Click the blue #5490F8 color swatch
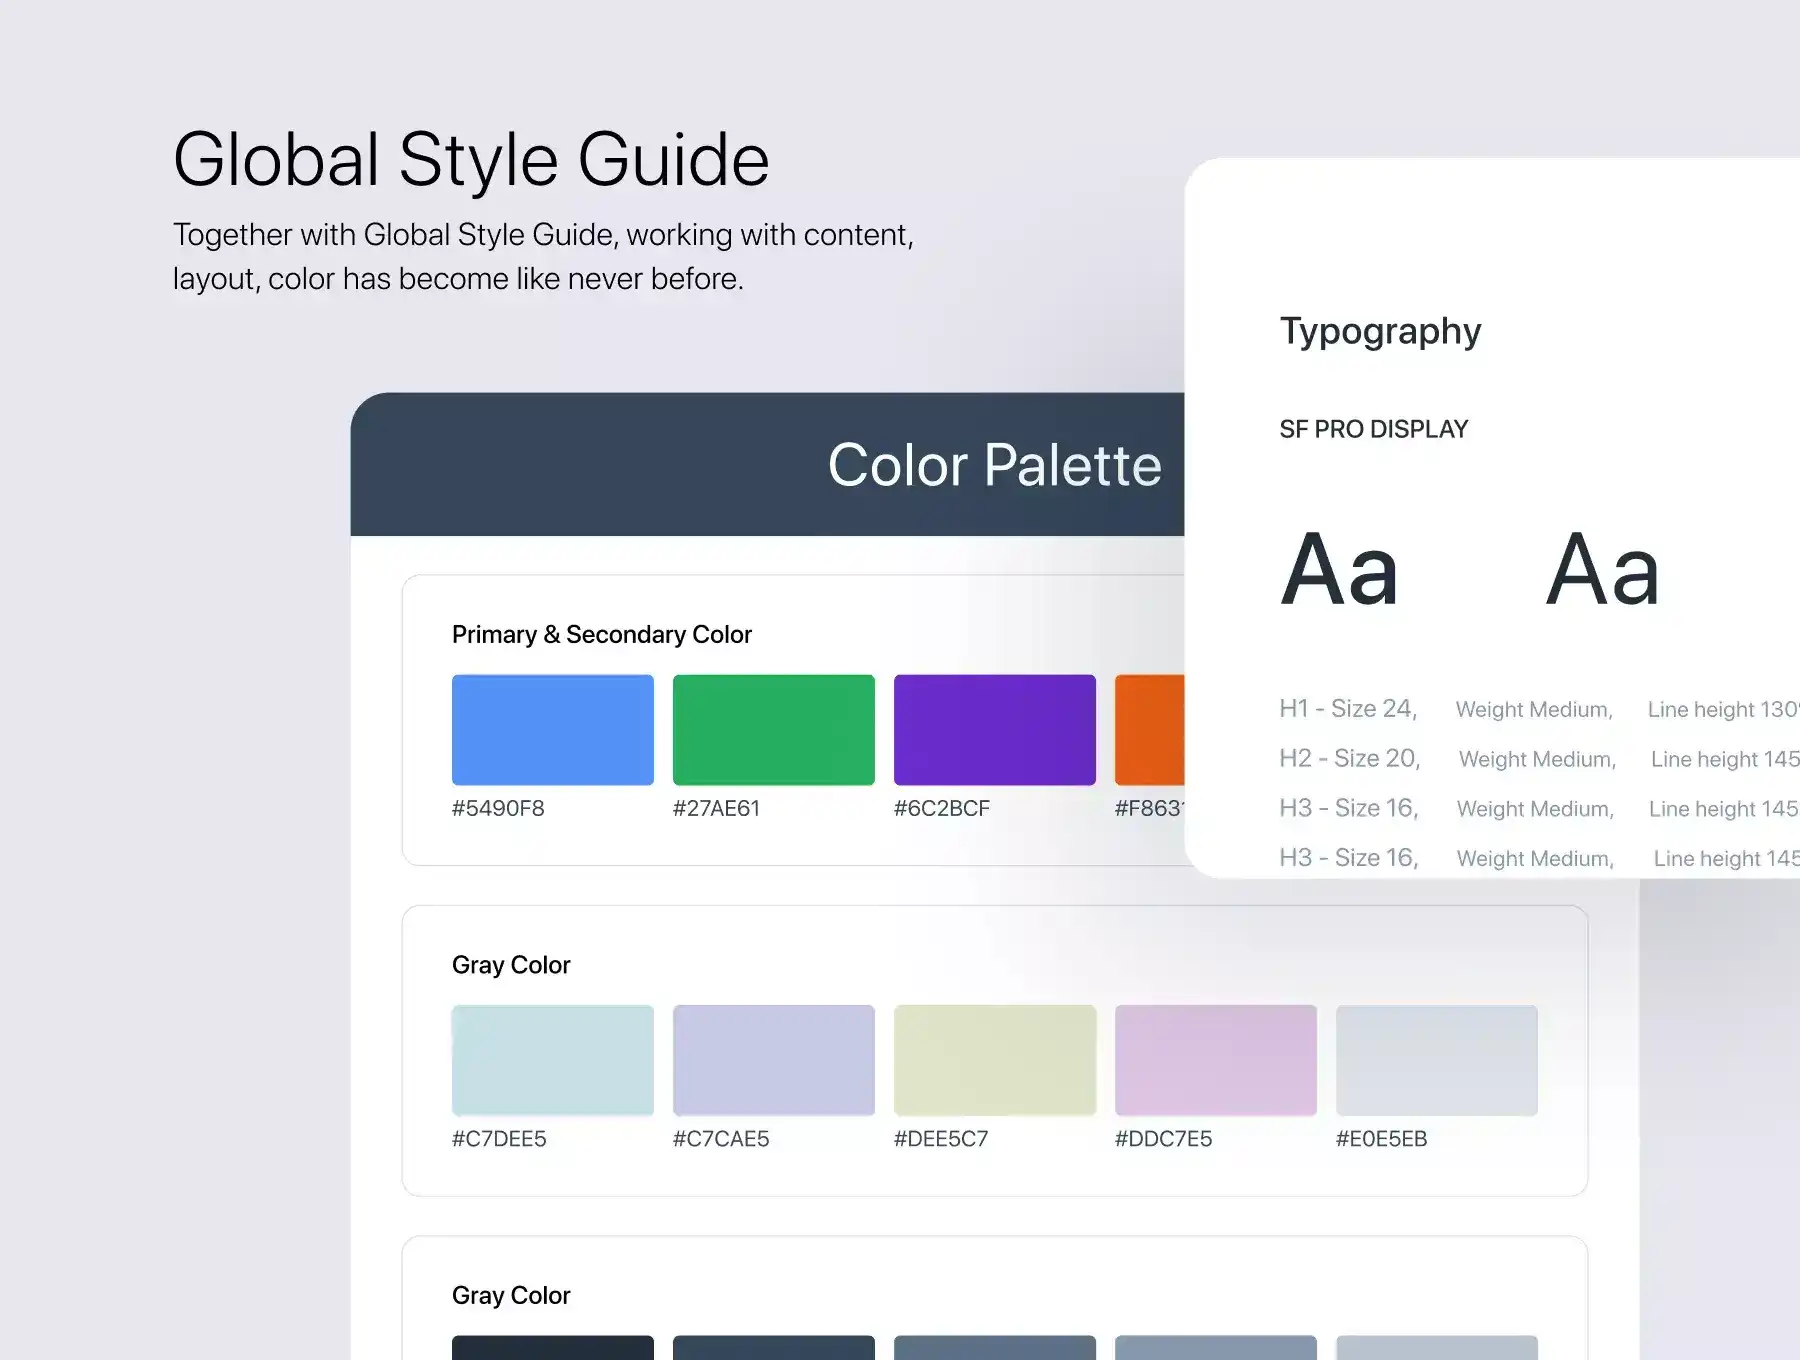The width and height of the screenshot is (1800, 1360). pyautogui.click(x=552, y=729)
